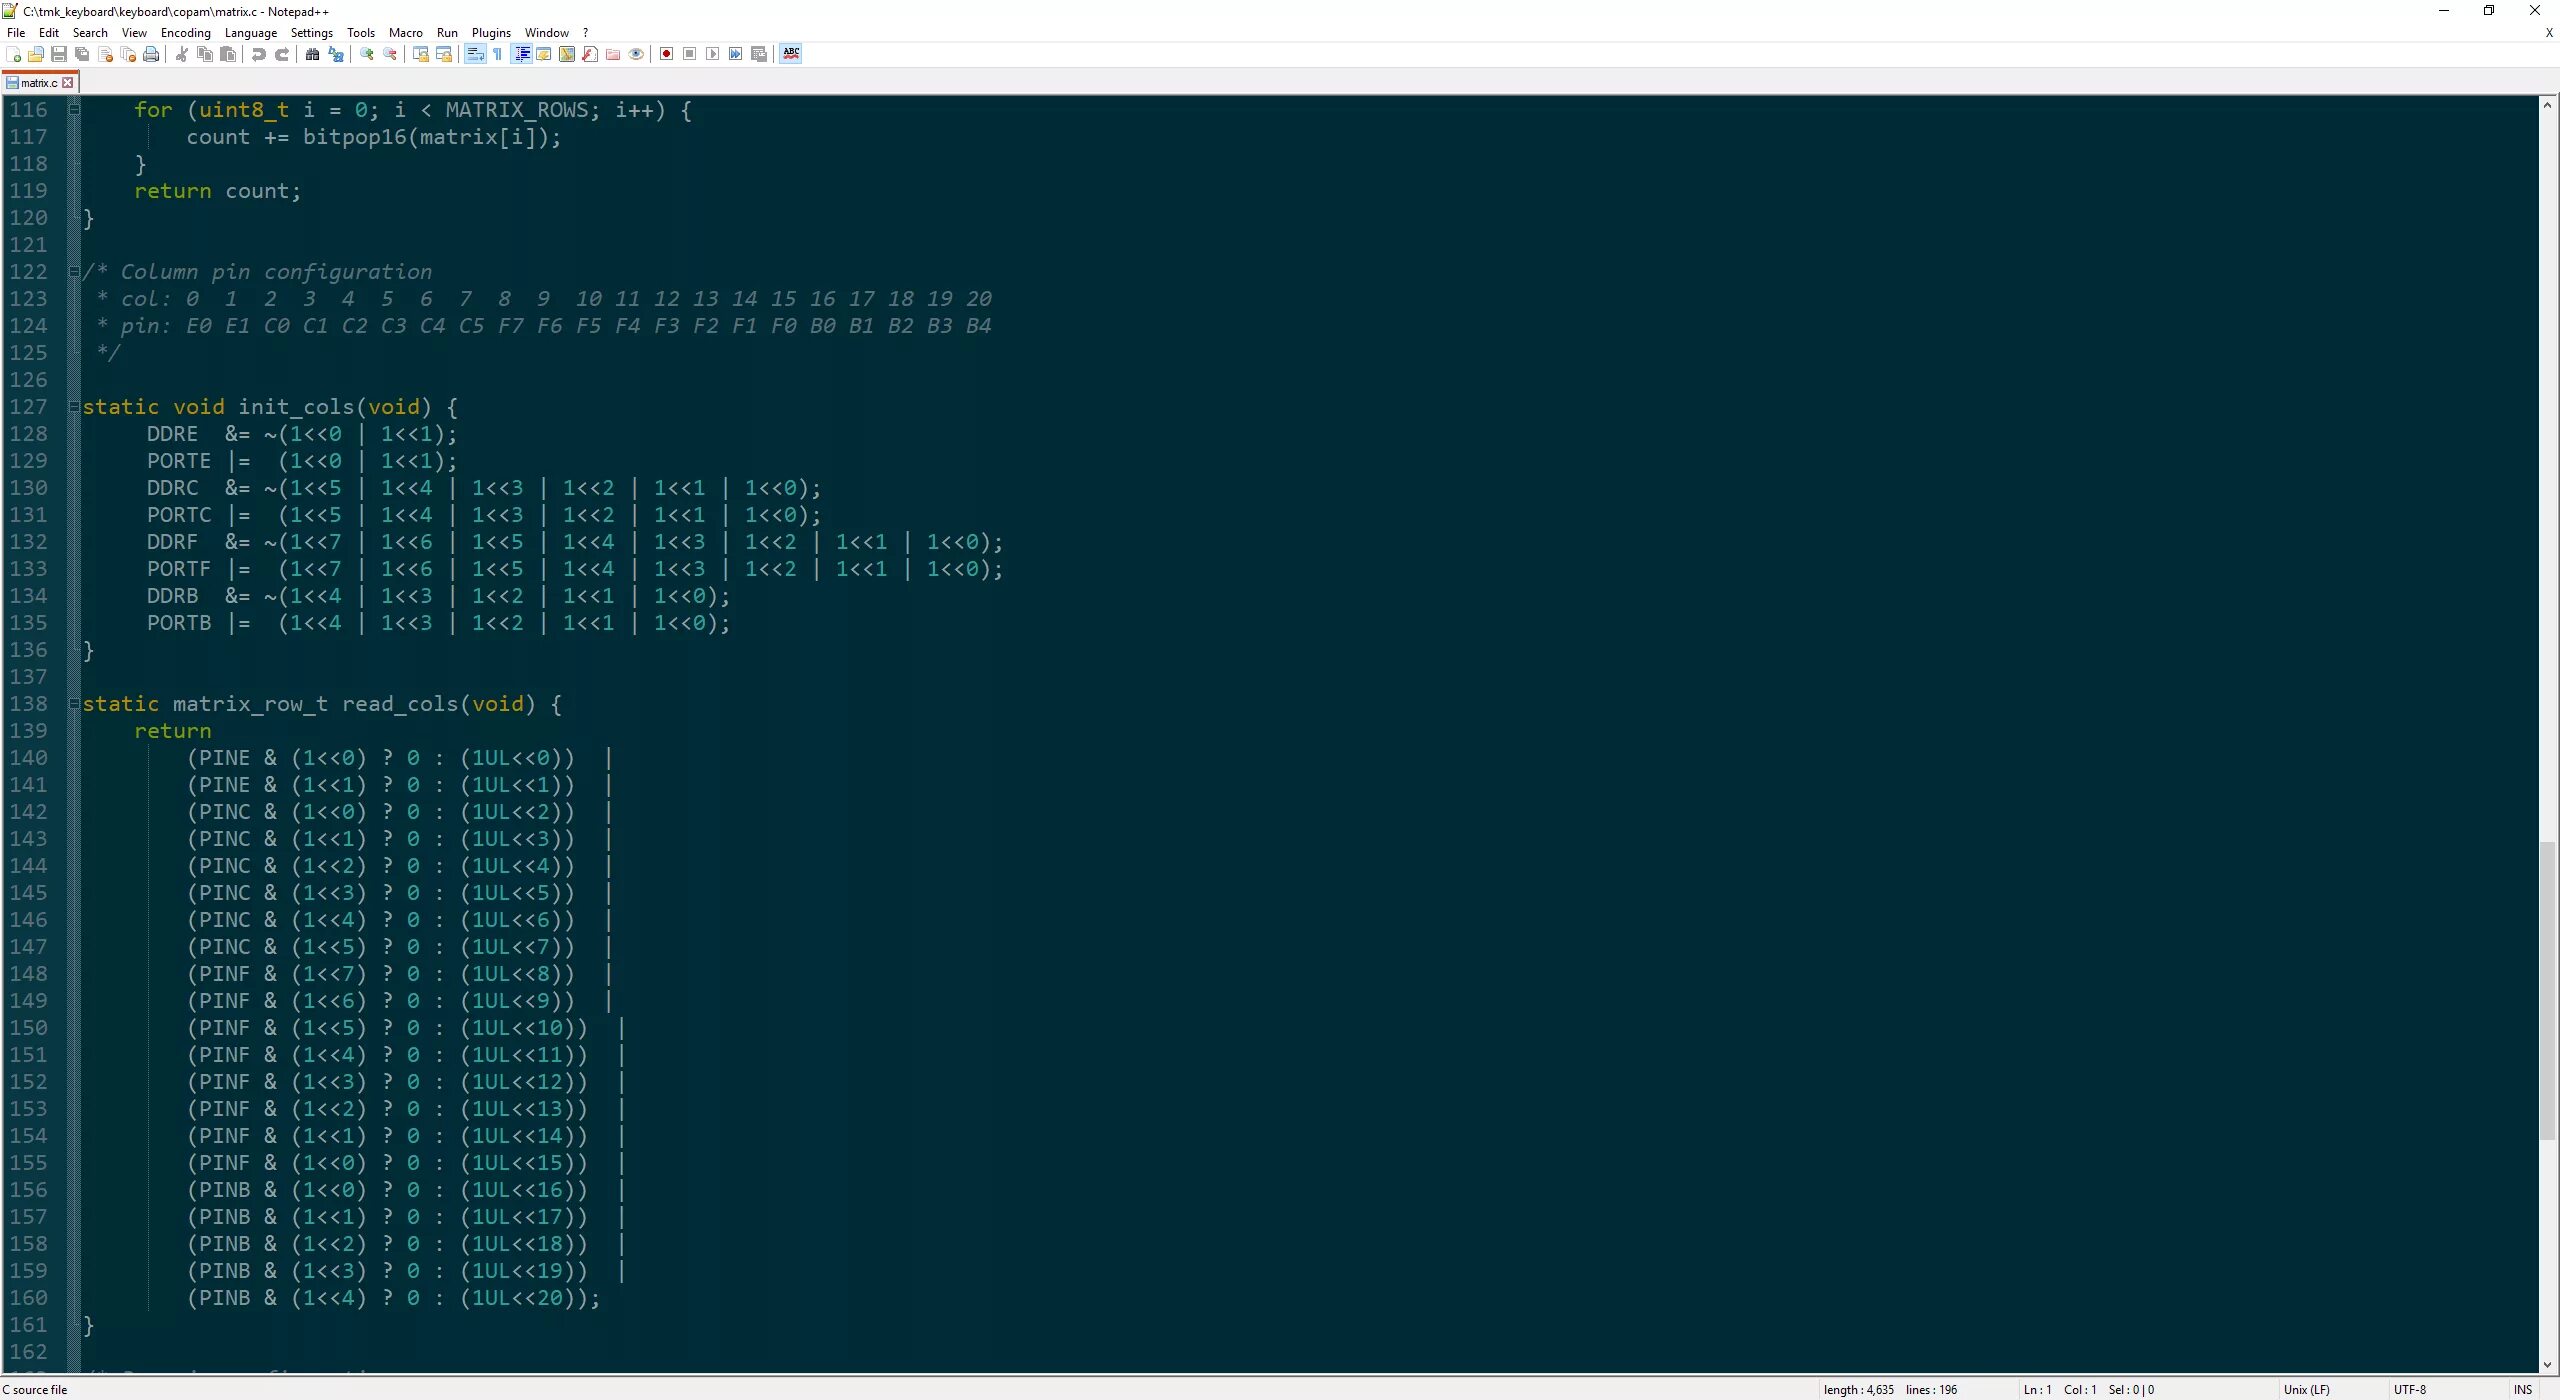Close the matrix.c tab with its X
This screenshot has height=1400, width=2560.
68,83
